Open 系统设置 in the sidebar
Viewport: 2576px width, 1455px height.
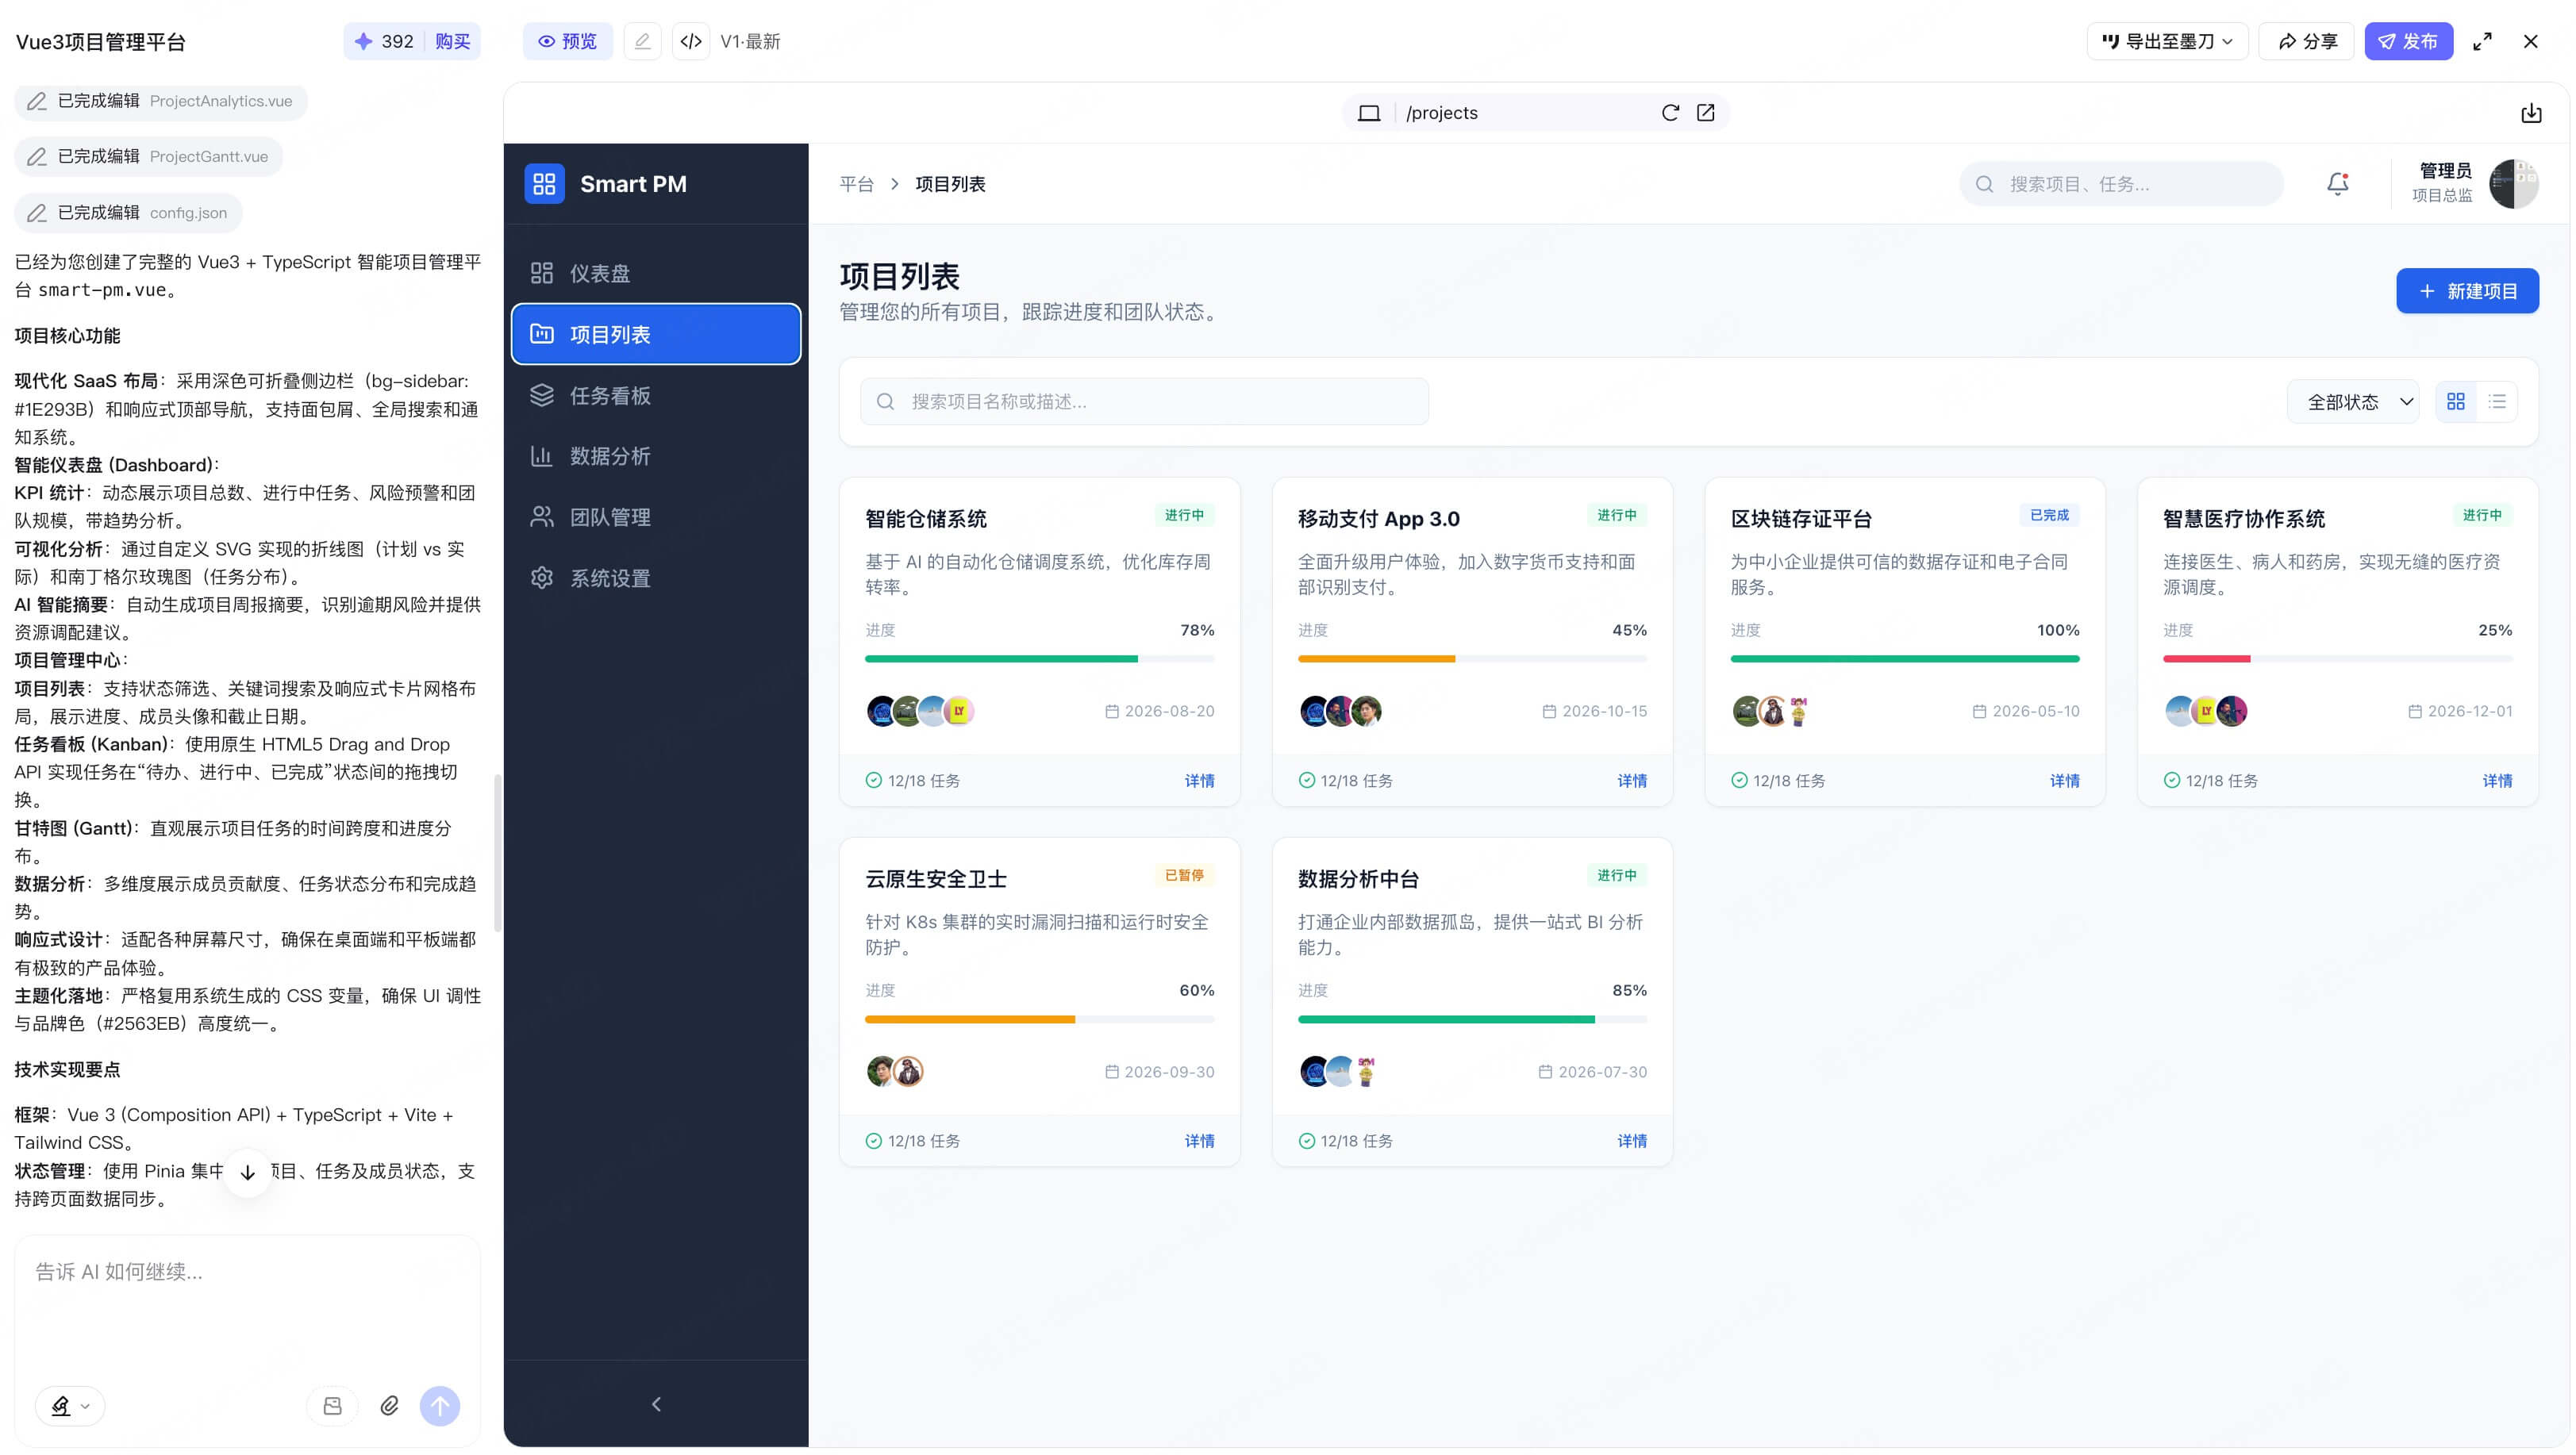[x=655, y=578]
